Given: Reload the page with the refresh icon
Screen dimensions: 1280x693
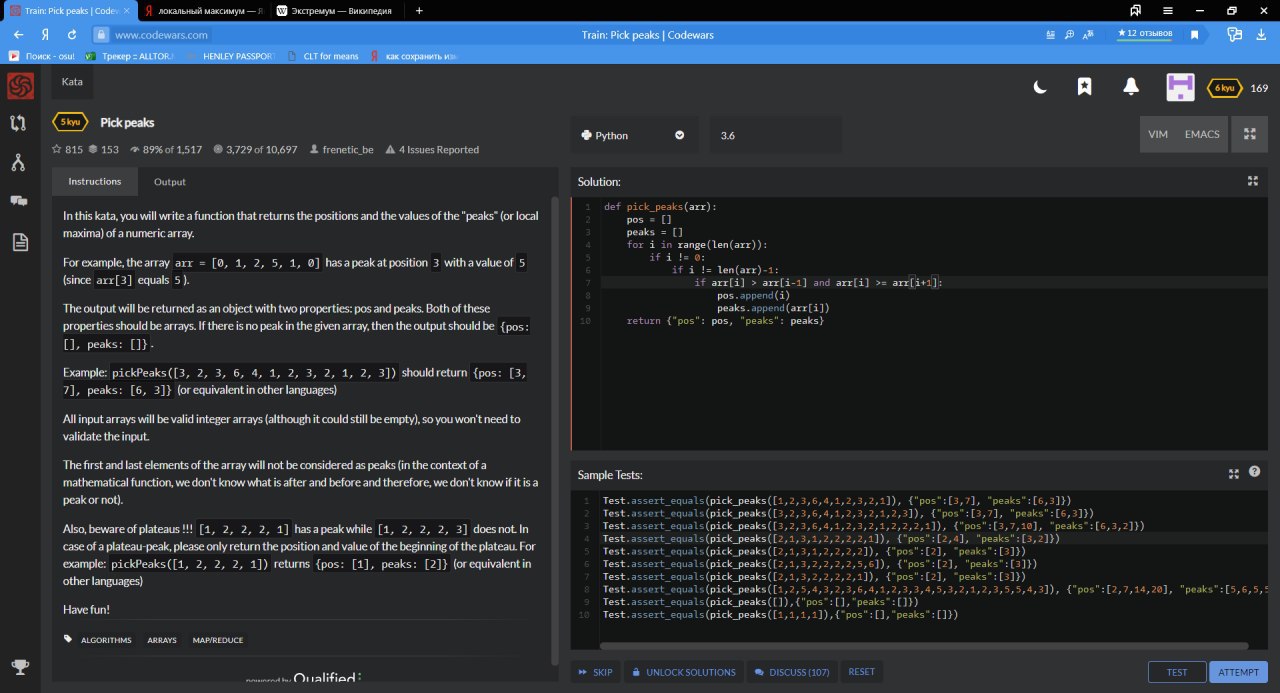Looking at the screenshot, I should 72,34.
